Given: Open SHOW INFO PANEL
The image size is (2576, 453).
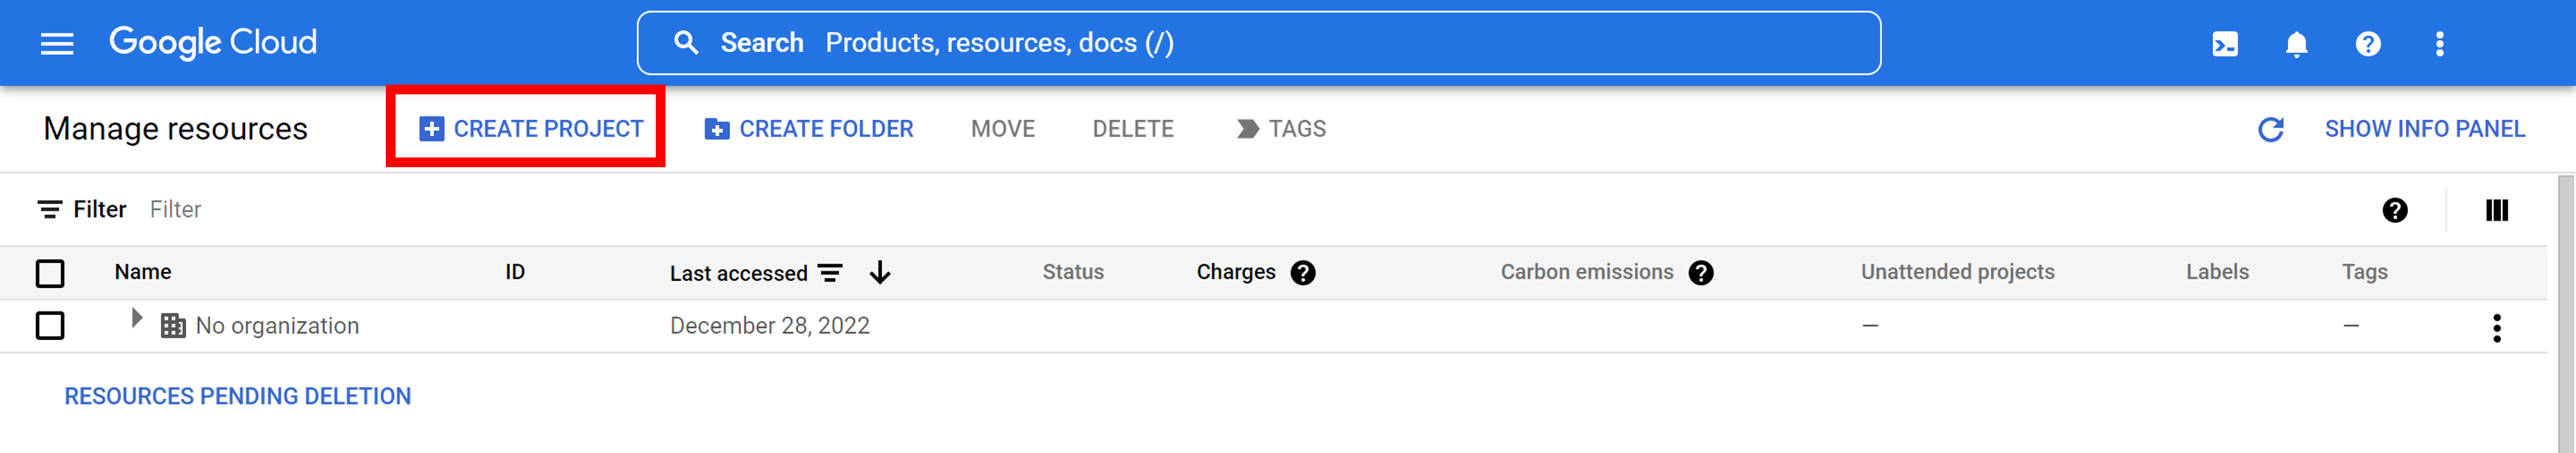Looking at the screenshot, I should click(2425, 129).
